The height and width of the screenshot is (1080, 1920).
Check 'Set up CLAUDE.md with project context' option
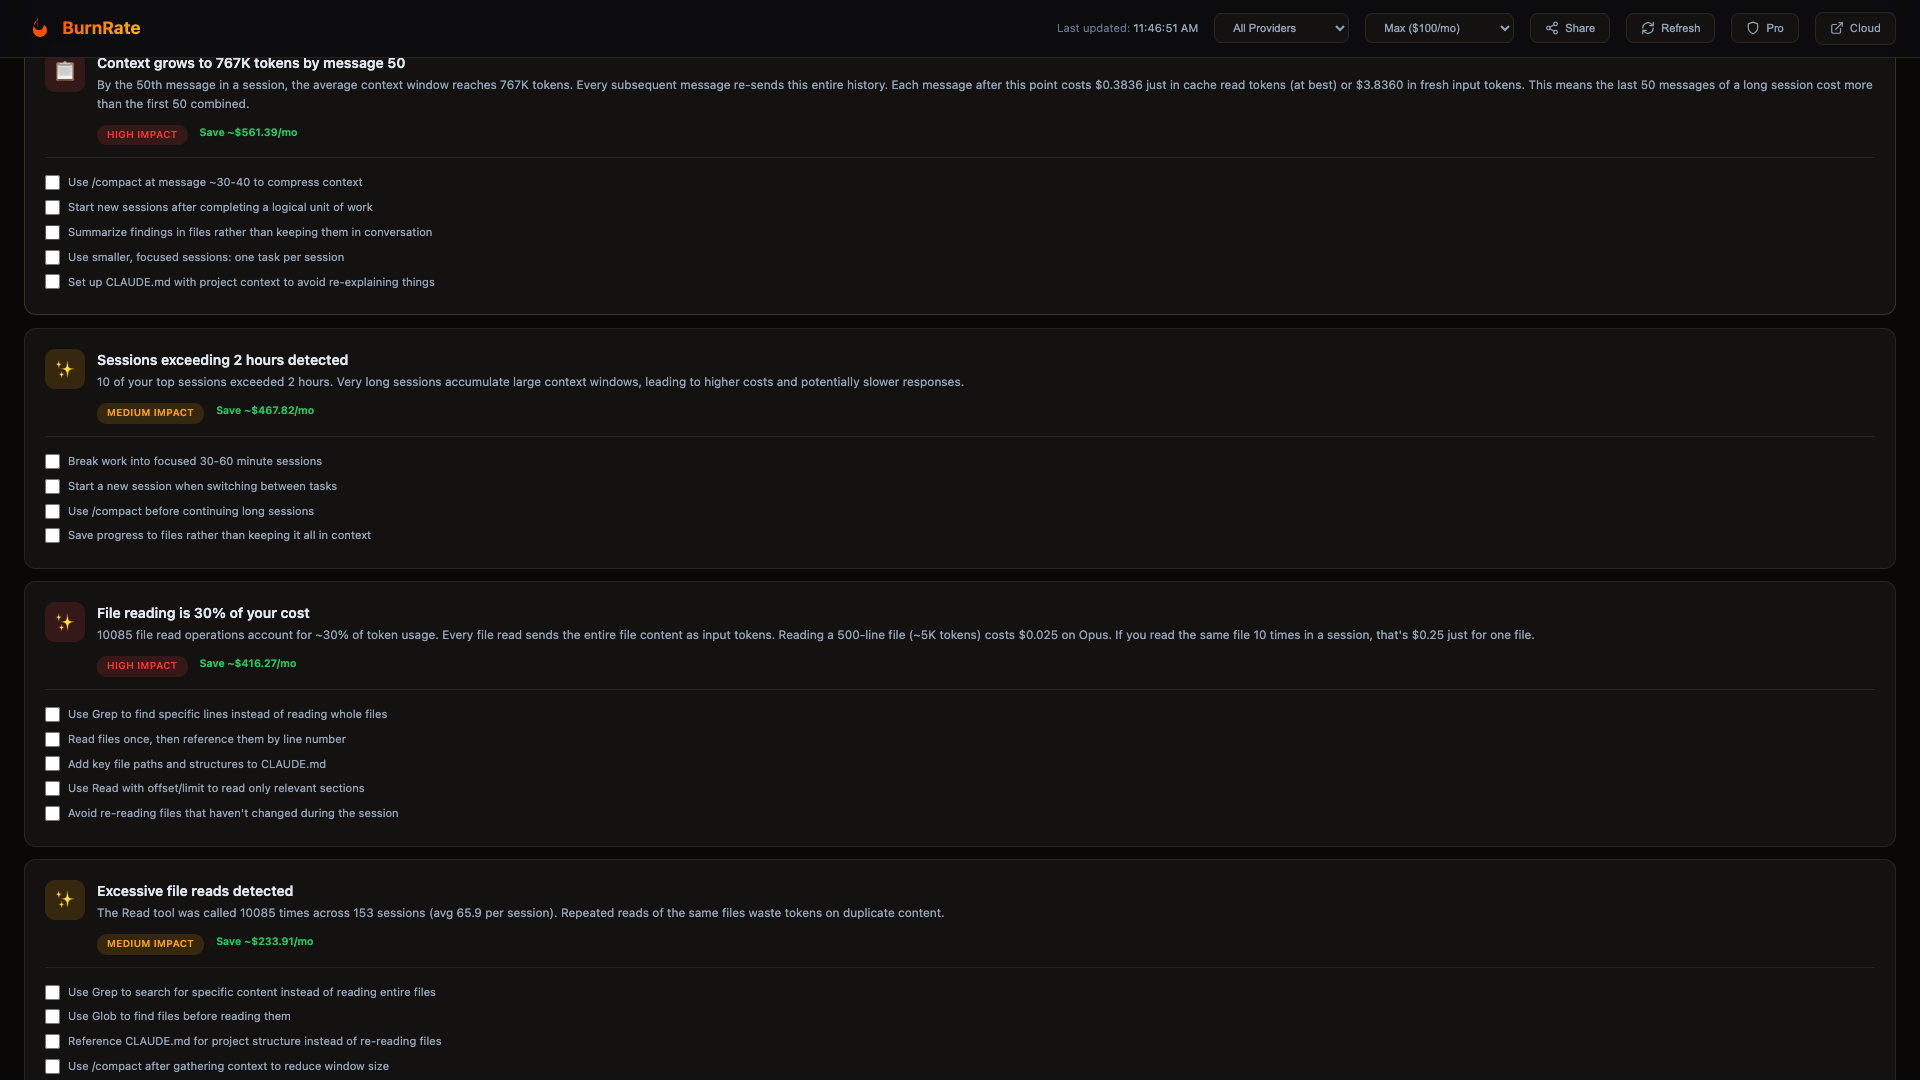pos(53,282)
